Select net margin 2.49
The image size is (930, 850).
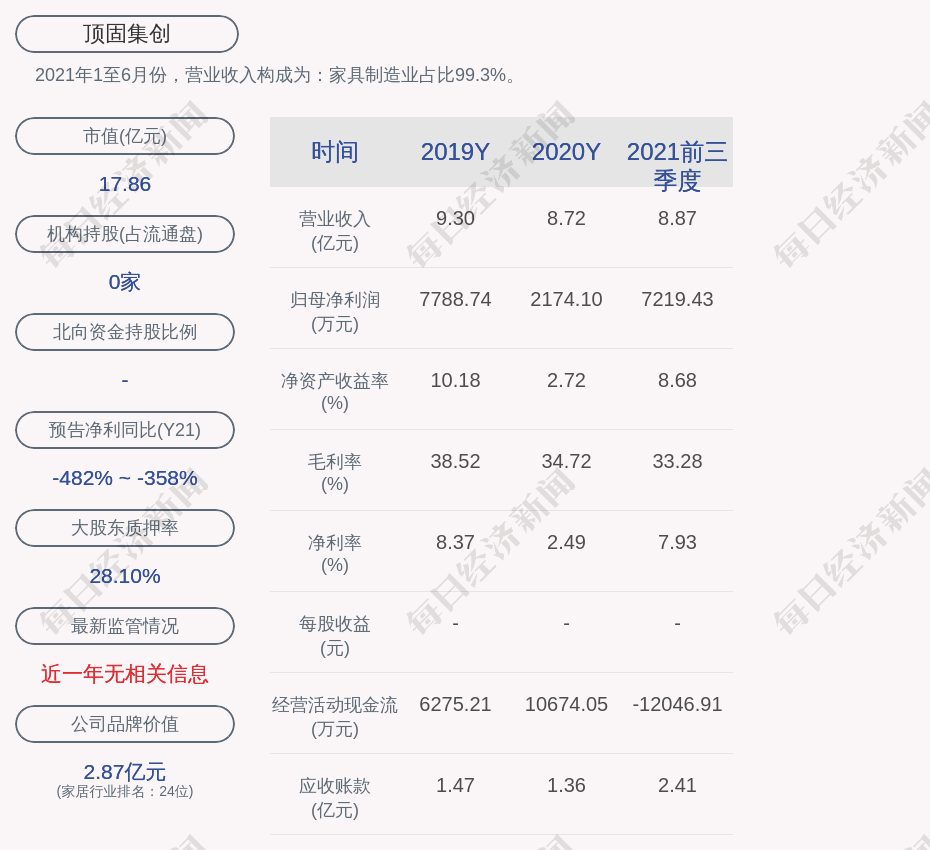(x=566, y=542)
